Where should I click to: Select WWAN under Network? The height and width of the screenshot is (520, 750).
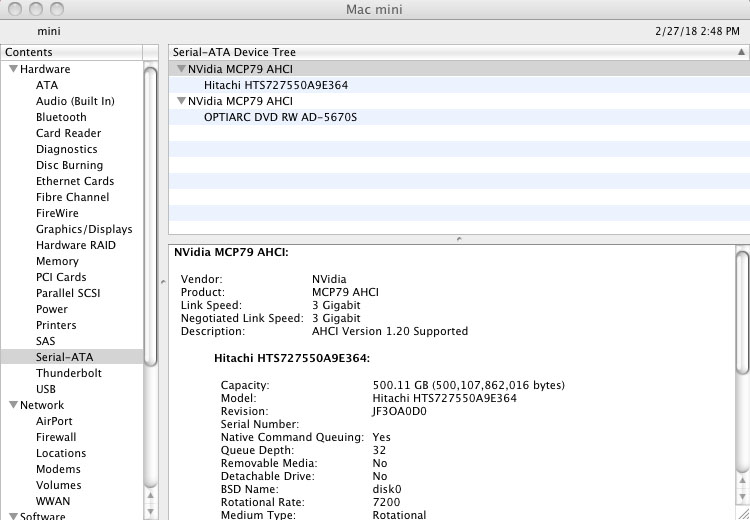pyautogui.click(x=53, y=501)
